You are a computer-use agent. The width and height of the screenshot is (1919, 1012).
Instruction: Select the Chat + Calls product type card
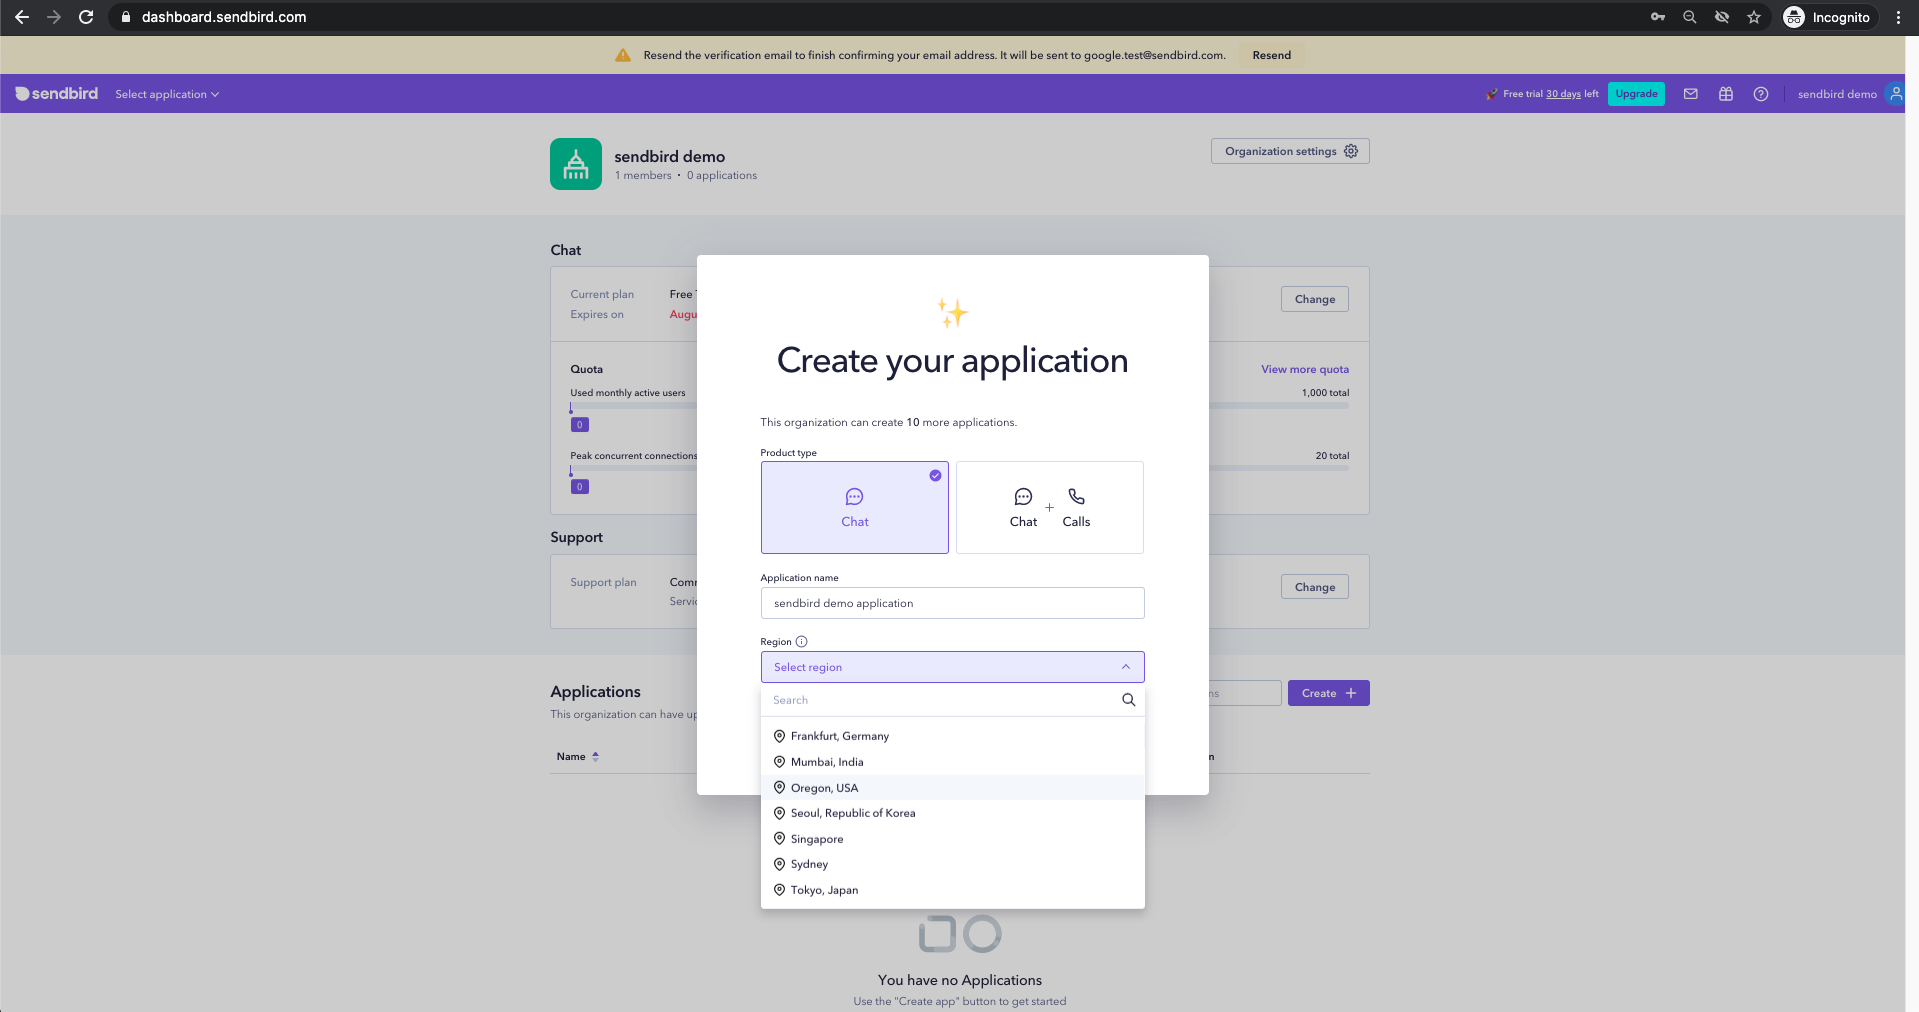tap(1050, 507)
